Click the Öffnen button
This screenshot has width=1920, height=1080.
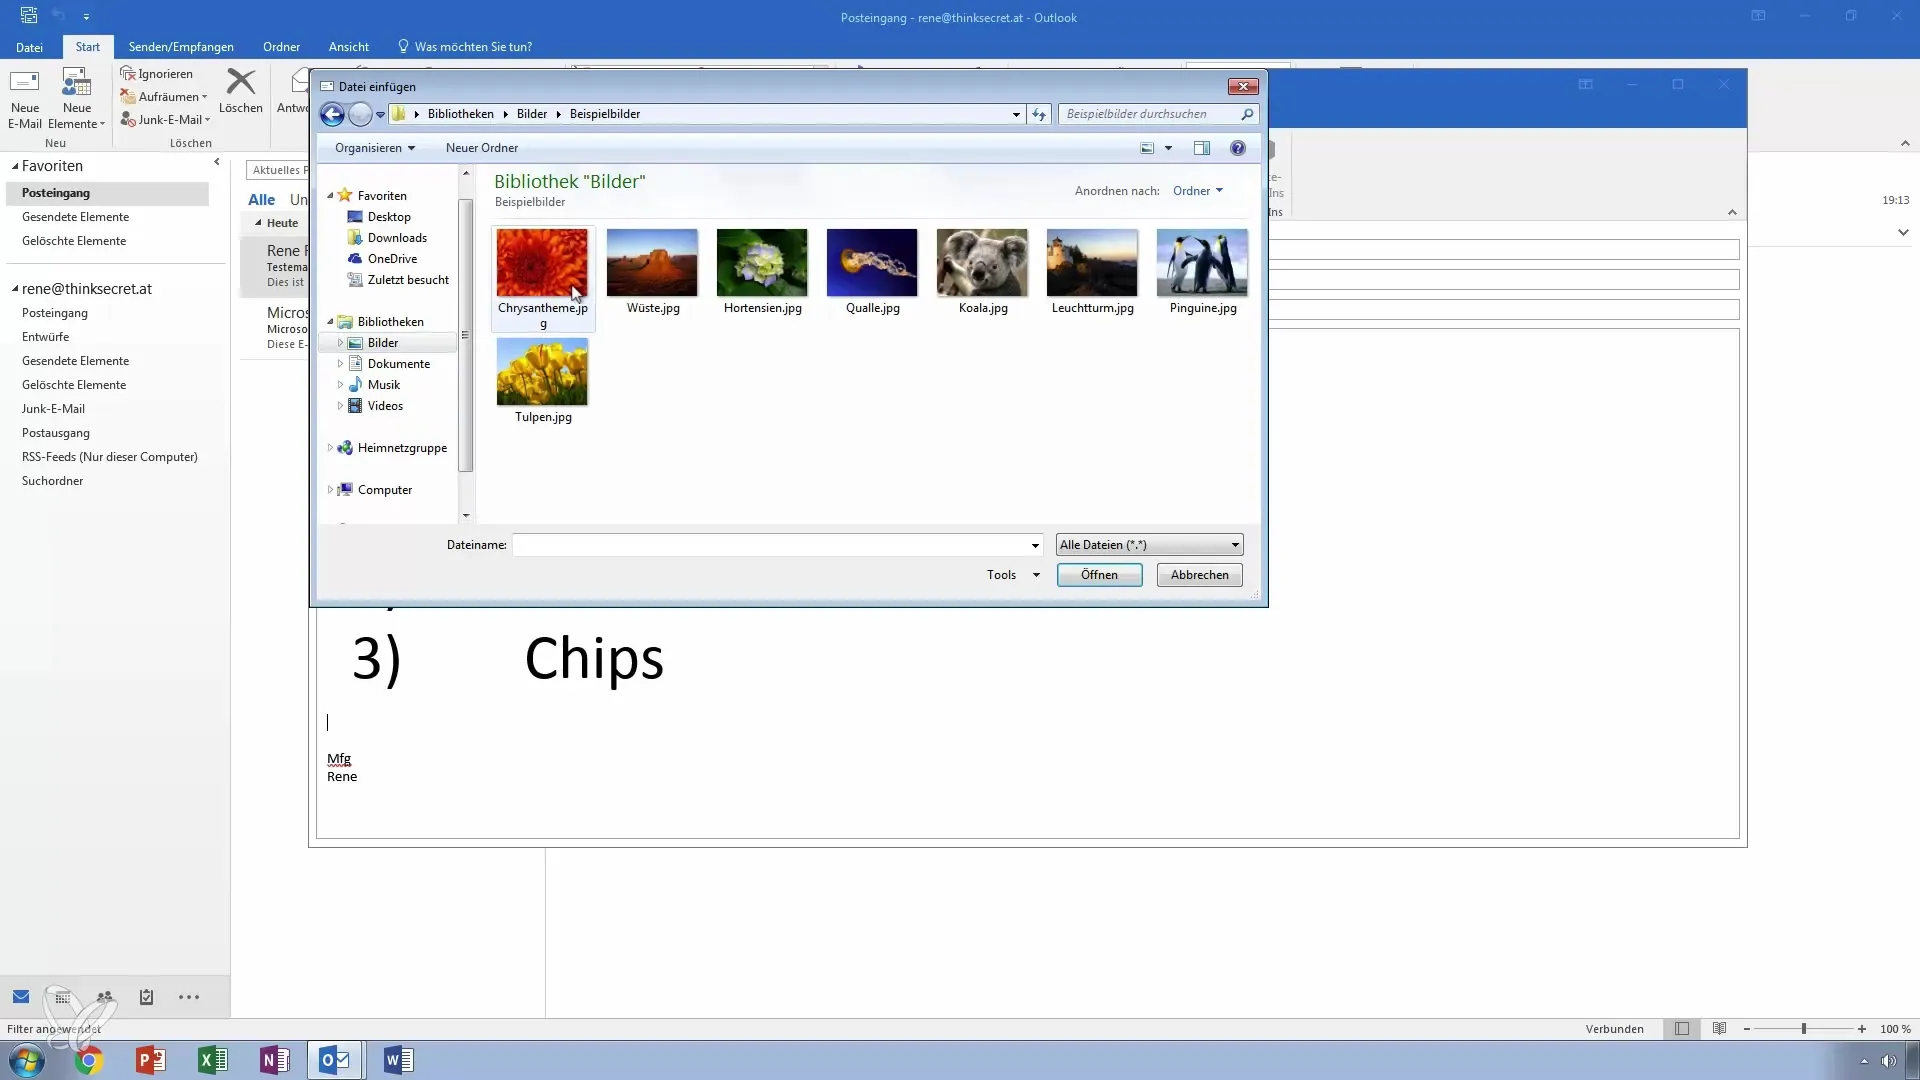tap(1099, 575)
